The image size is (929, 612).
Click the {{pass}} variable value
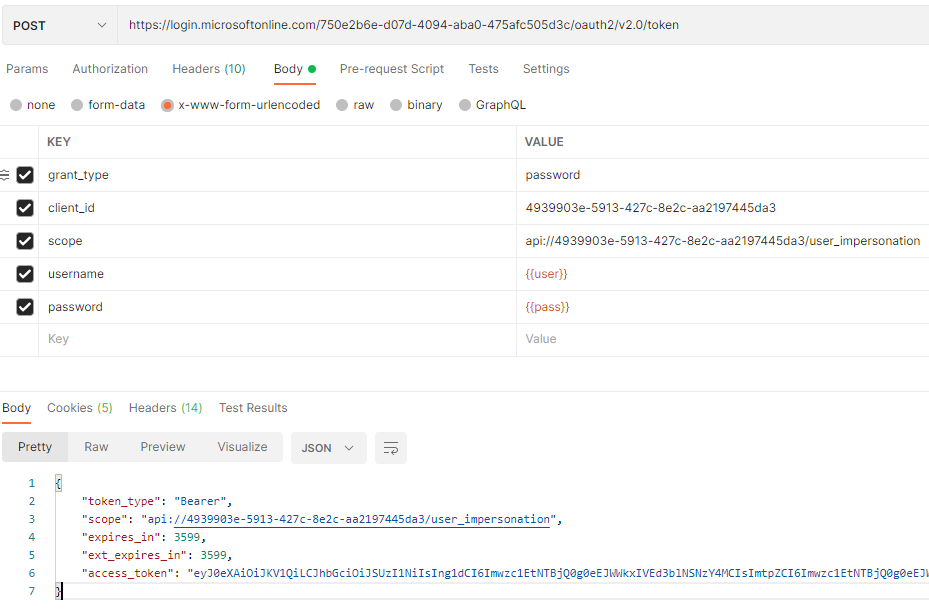pos(547,307)
